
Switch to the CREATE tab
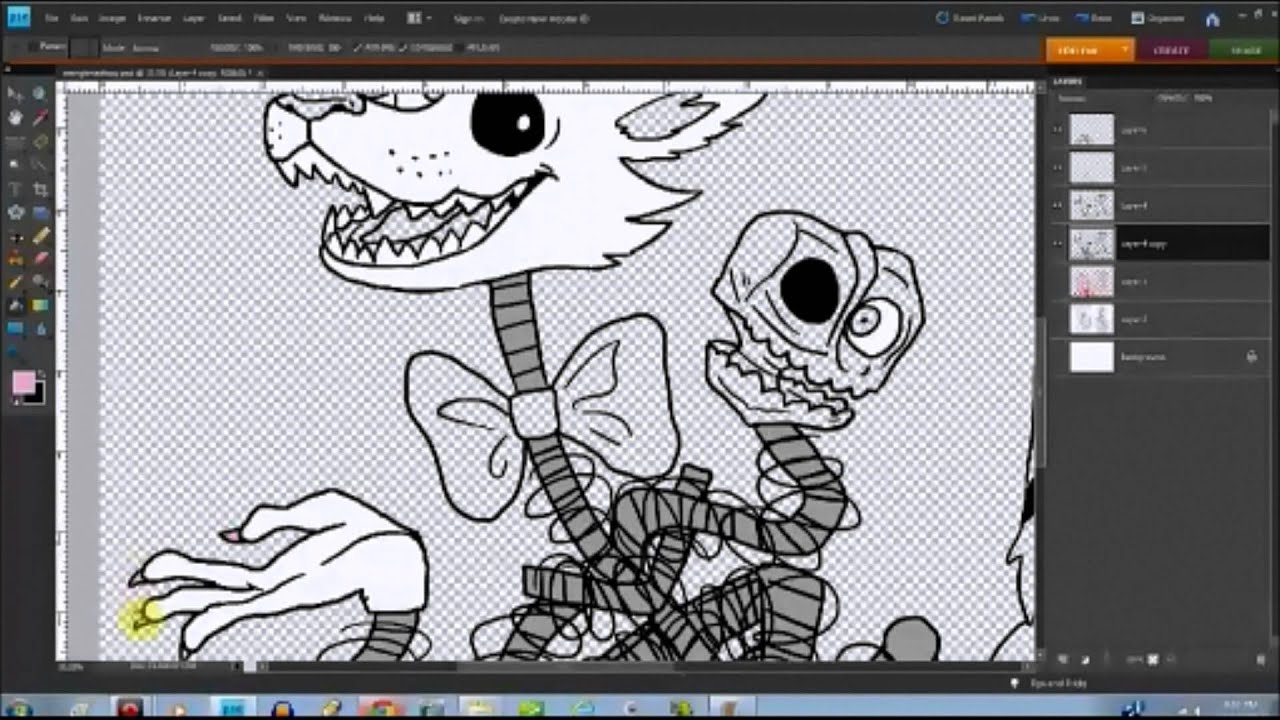pos(1171,49)
